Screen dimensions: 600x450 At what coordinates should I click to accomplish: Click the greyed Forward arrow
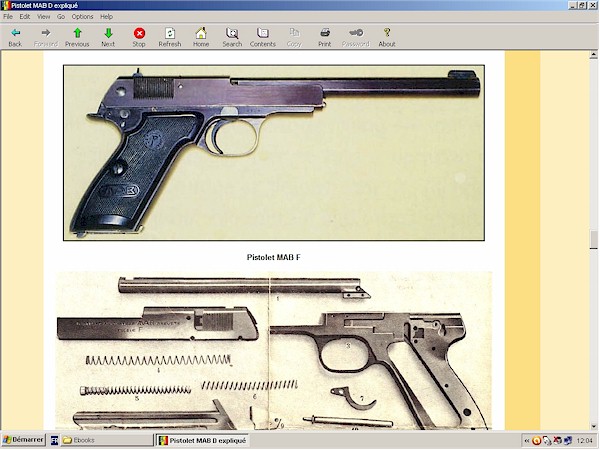(46, 38)
